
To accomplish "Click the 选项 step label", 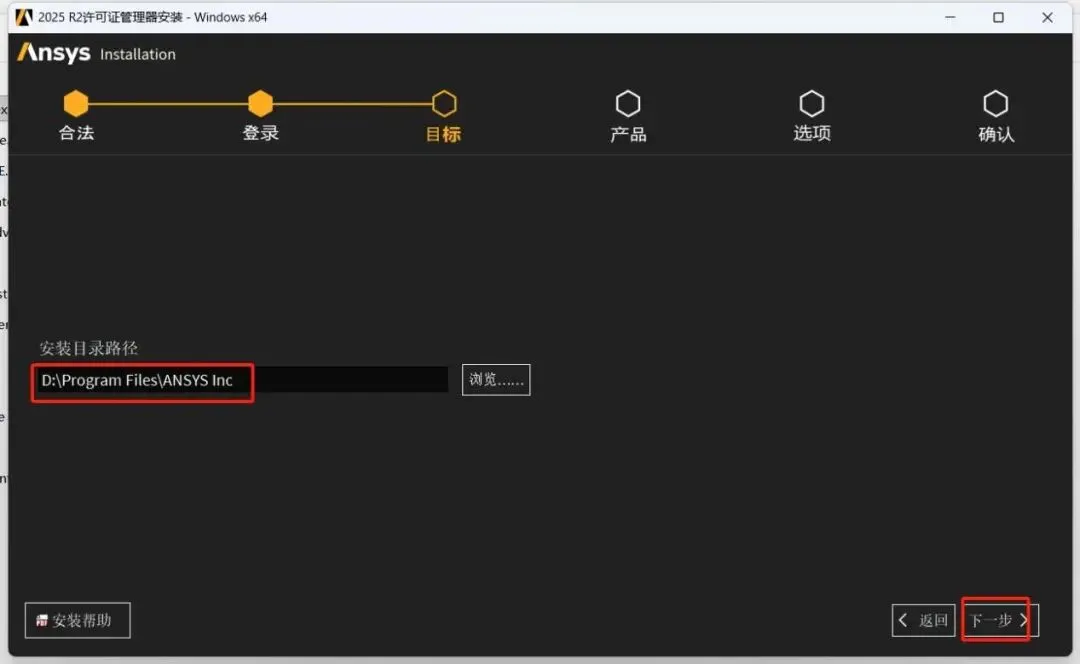I will 812,133.
